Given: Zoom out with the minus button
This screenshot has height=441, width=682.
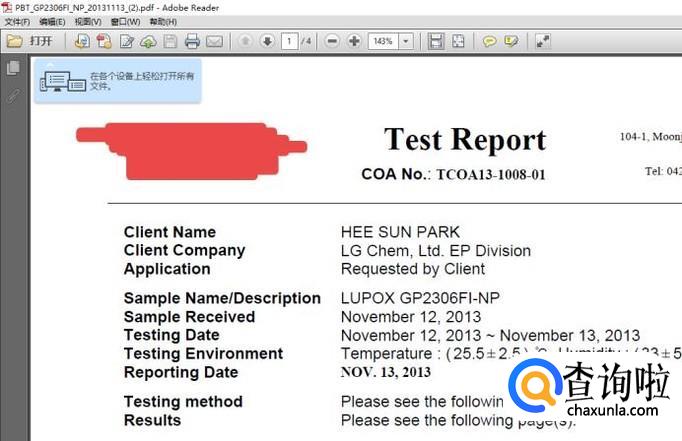Looking at the screenshot, I should click(x=332, y=41).
